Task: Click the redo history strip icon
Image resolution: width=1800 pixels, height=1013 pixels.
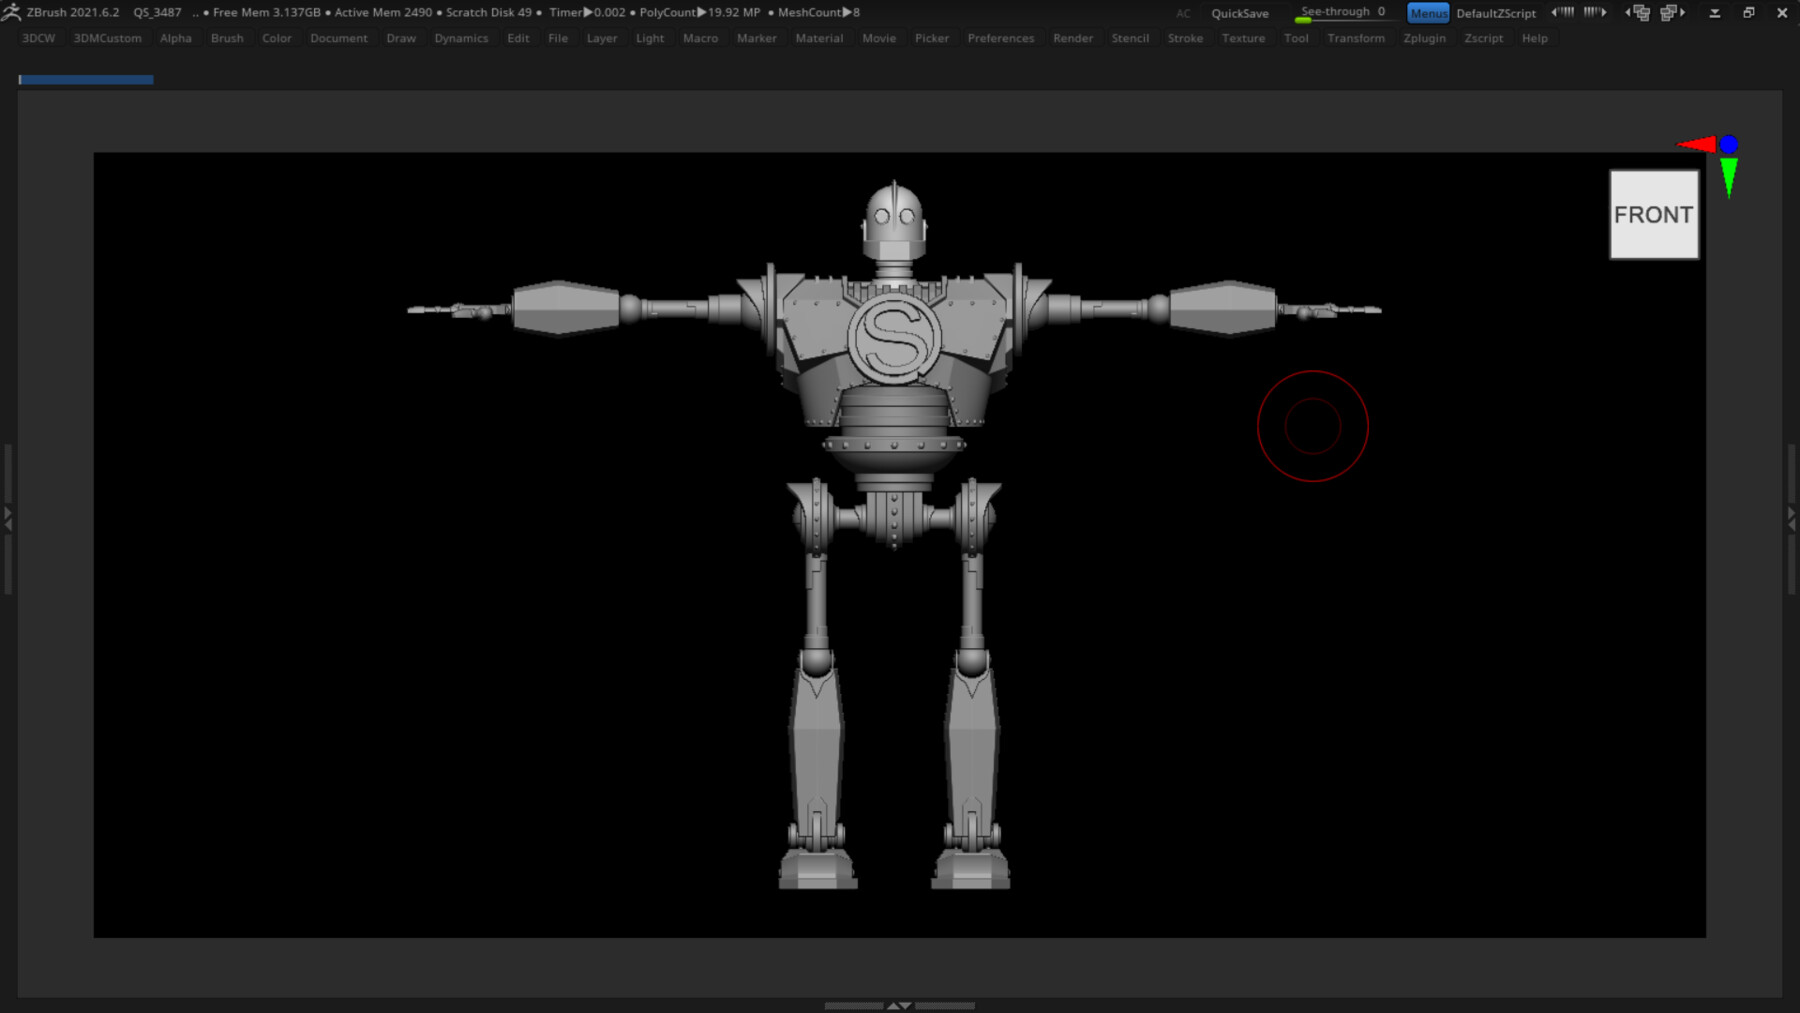Action: point(1594,13)
